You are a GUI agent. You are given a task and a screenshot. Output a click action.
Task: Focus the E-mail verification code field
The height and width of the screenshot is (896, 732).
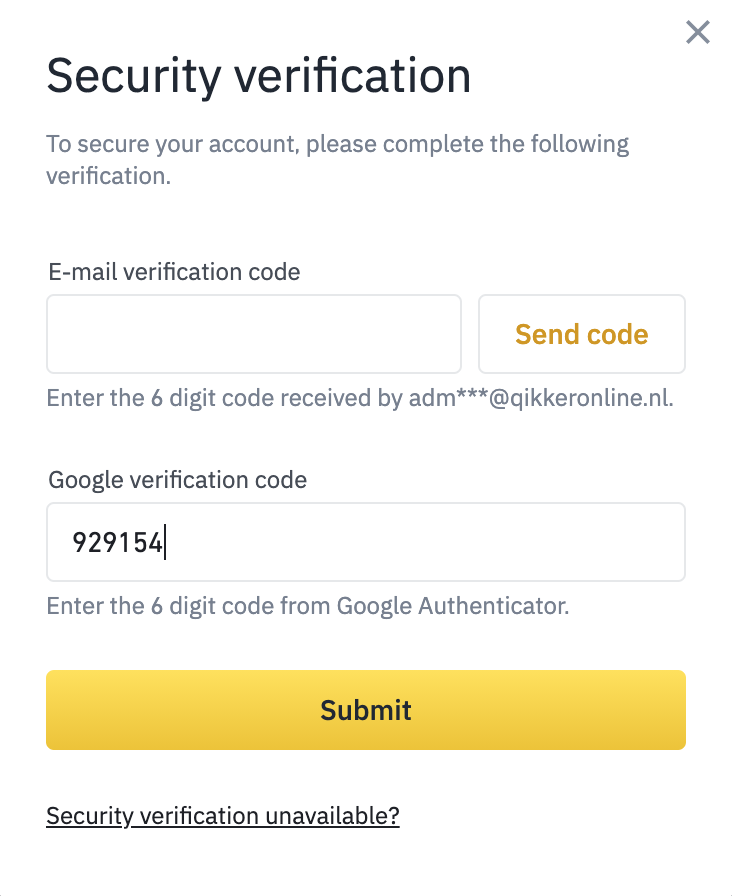(x=253, y=334)
